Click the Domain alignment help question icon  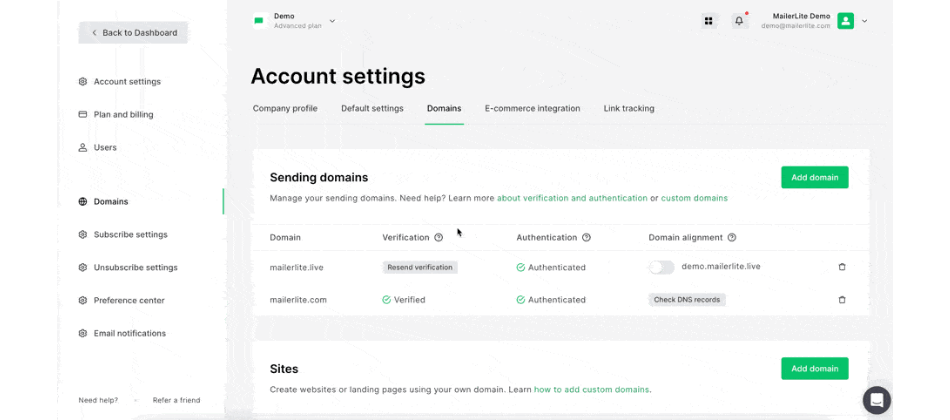pyautogui.click(x=732, y=238)
